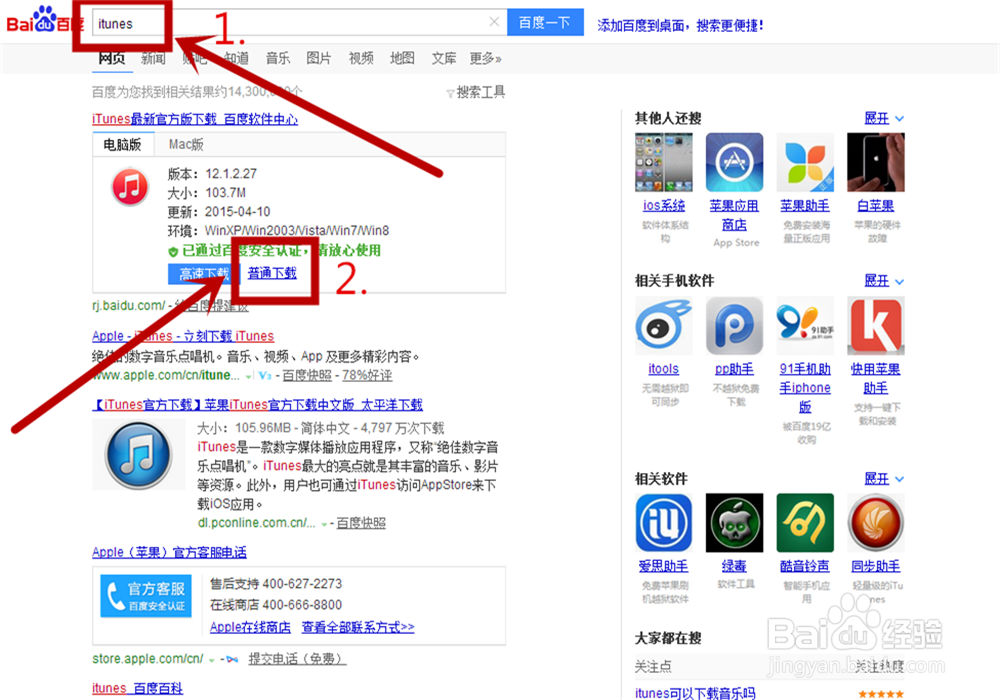Open the 快用苹果助手 text link

[876, 378]
